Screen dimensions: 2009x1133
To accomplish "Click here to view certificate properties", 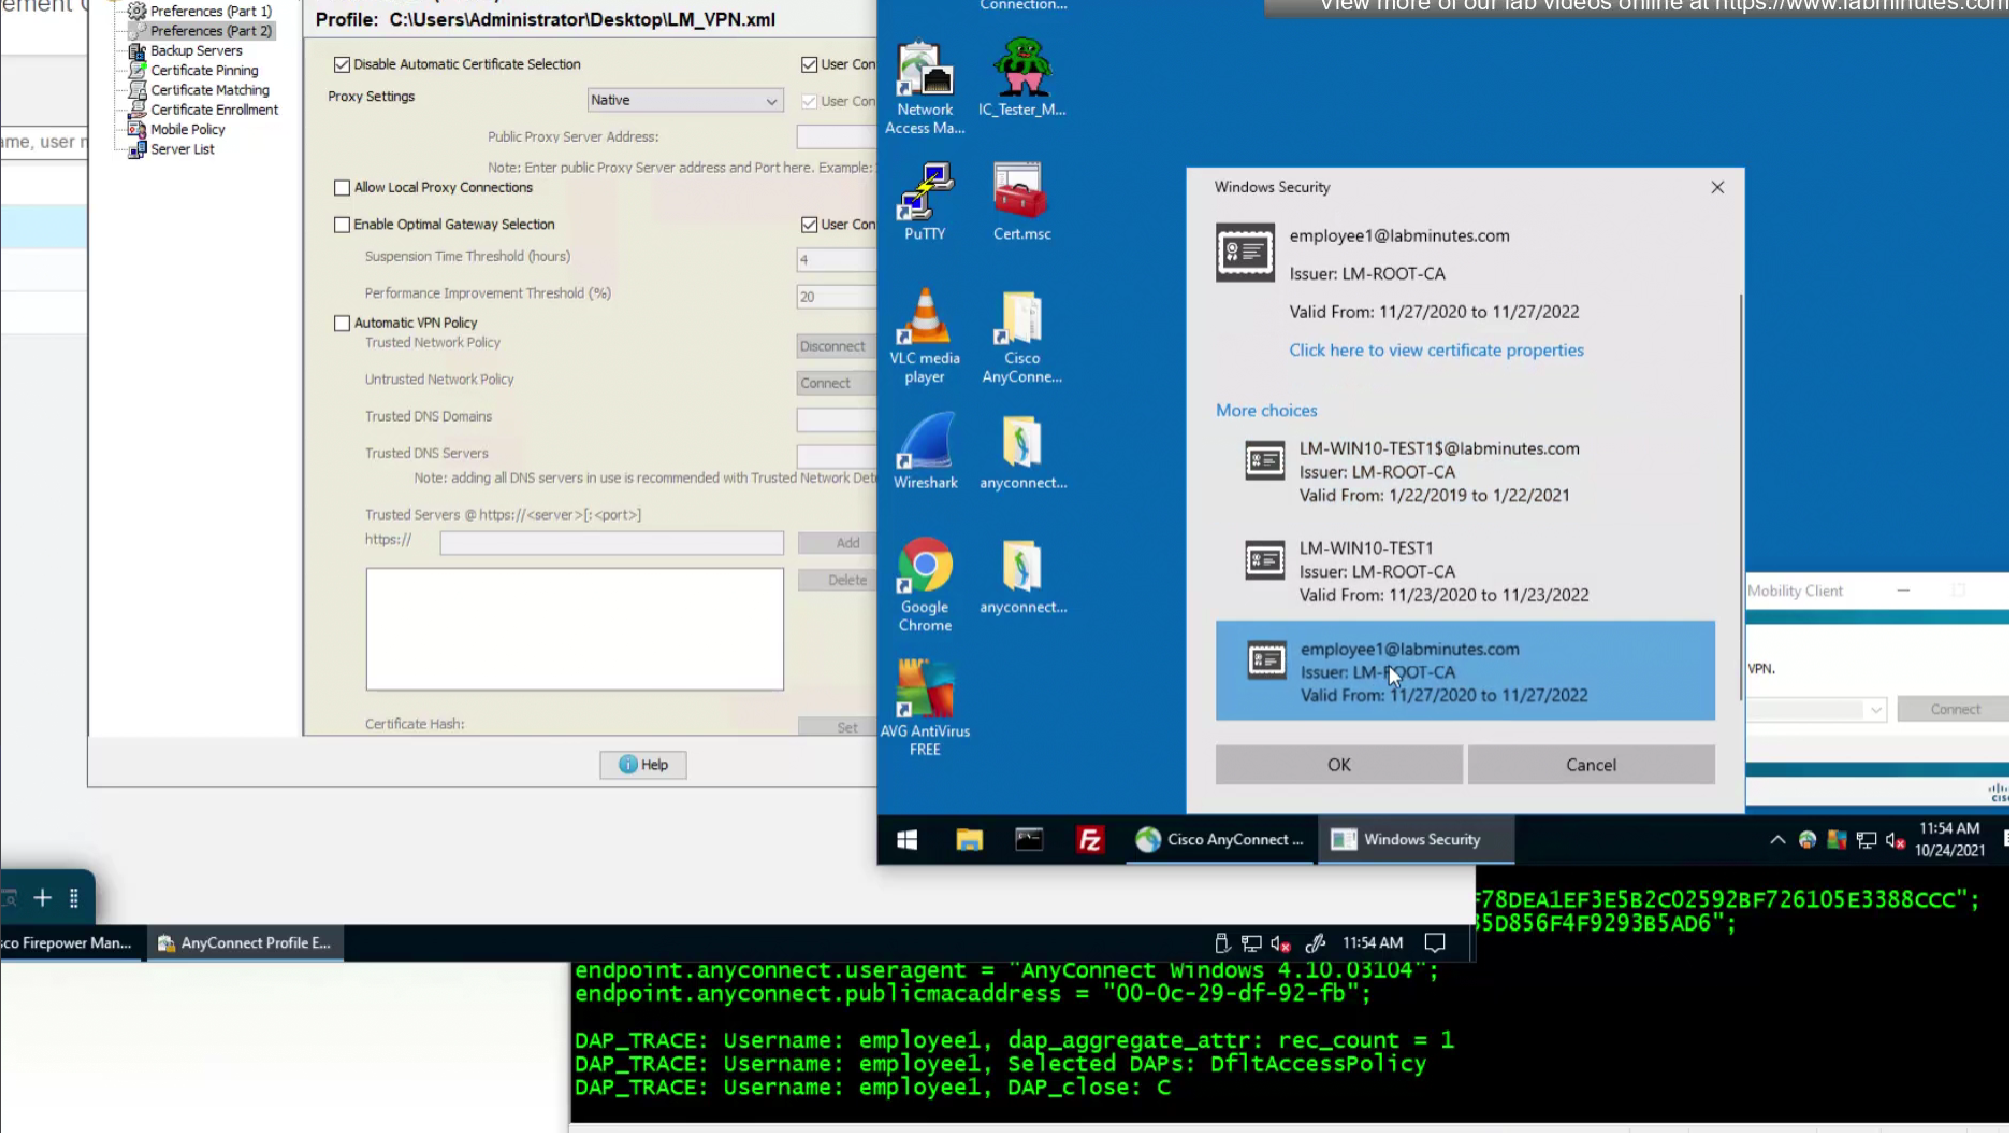I will click(x=1435, y=350).
